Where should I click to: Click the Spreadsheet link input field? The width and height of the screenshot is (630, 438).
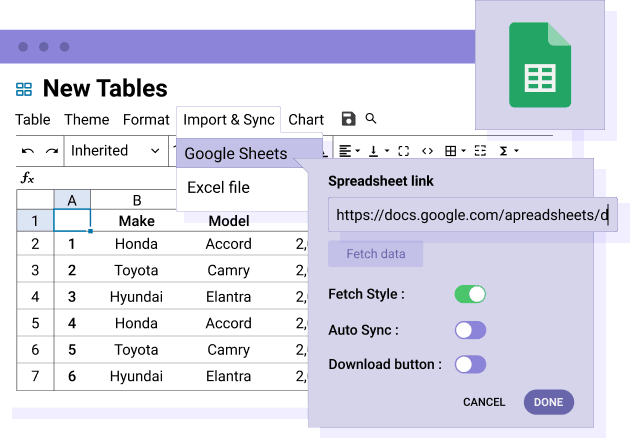(472, 214)
